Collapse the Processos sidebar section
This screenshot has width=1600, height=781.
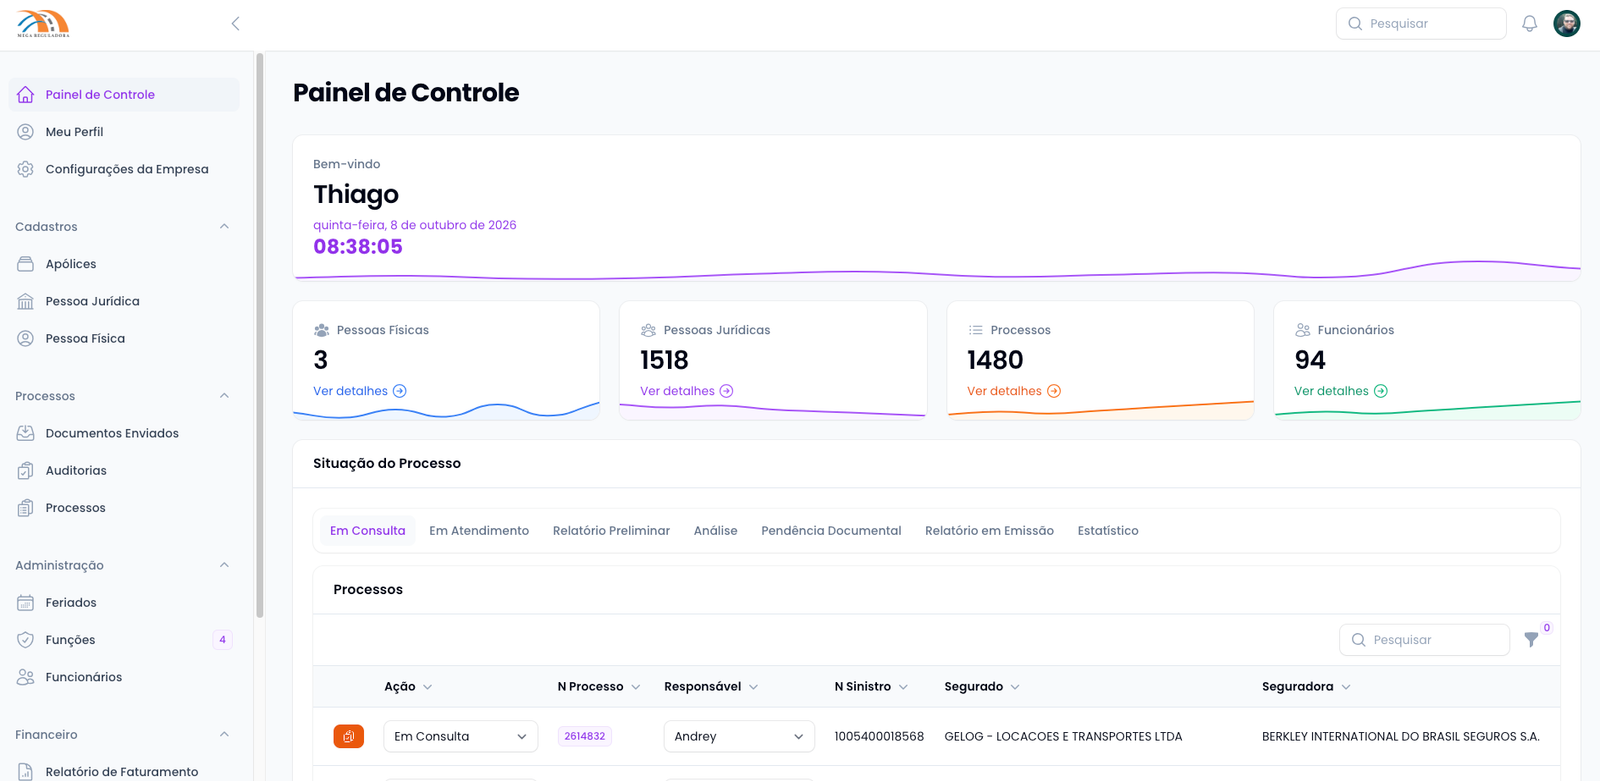tap(224, 396)
